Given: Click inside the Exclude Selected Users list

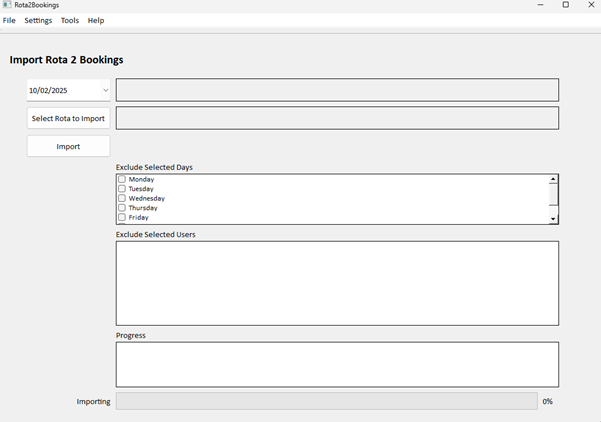Looking at the screenshot, I should click(x=337, y=283).
